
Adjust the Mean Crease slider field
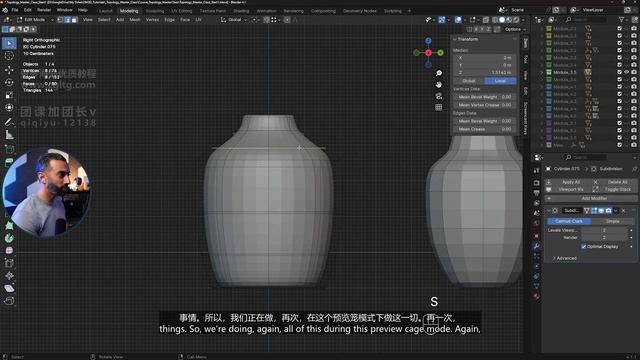click(x=484, y=129)
